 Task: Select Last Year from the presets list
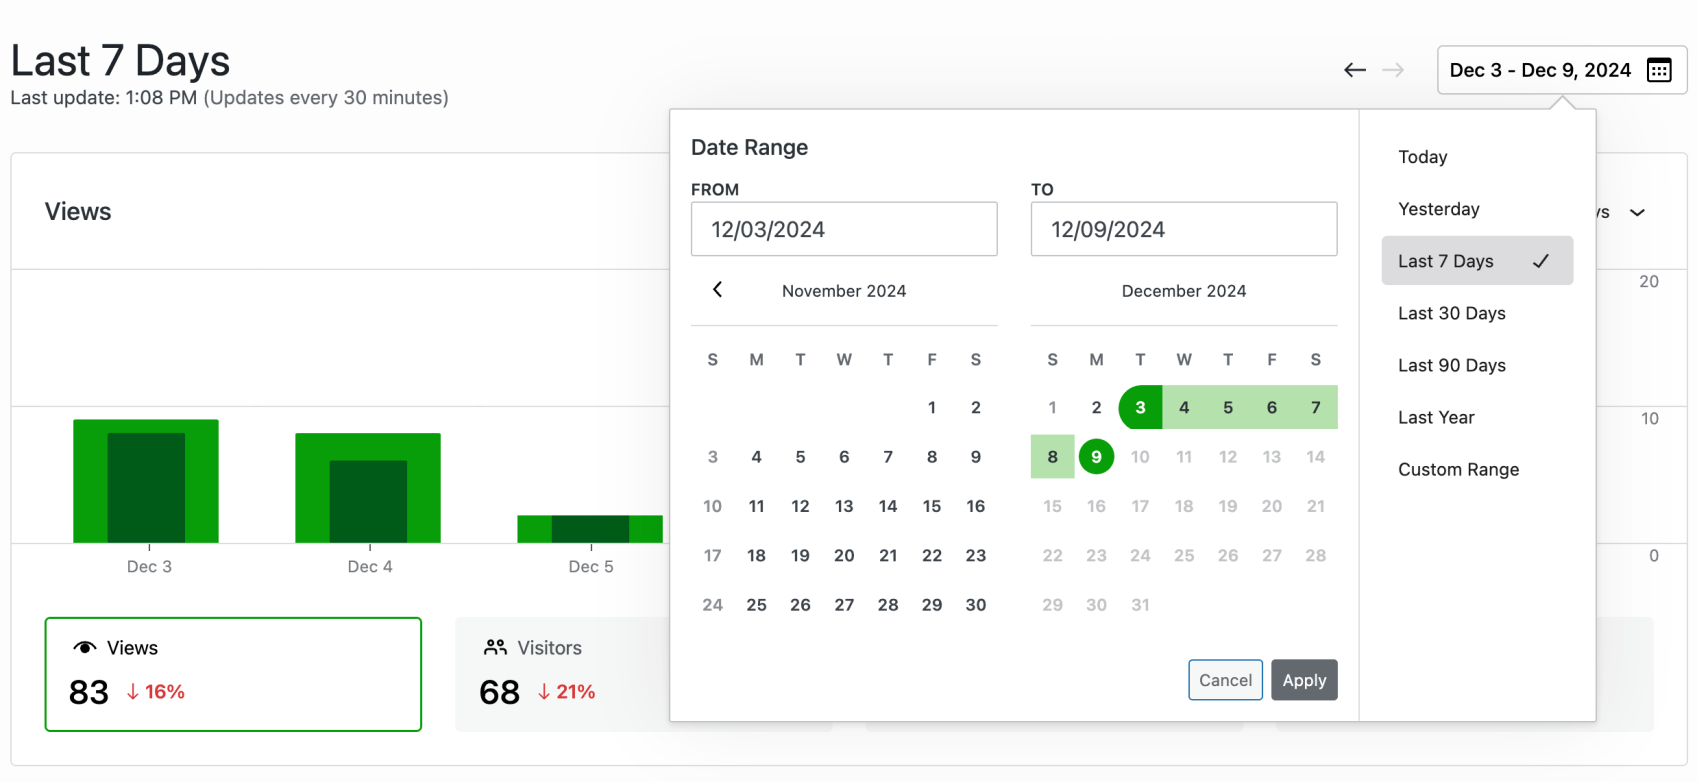(1436, 417)
